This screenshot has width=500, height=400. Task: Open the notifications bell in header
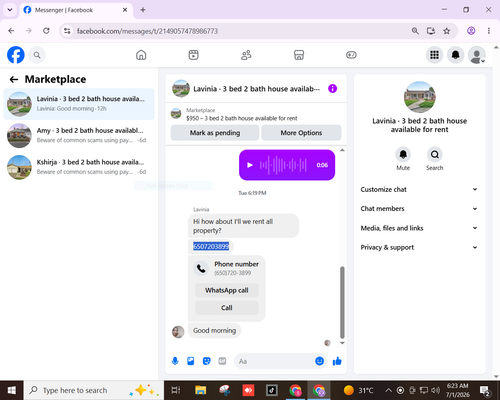[x=456, y=55]
